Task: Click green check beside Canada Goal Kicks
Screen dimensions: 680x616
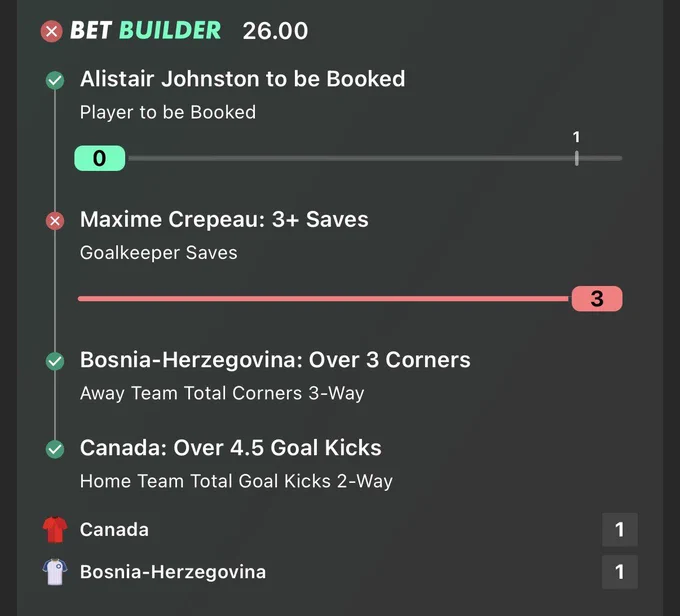Action: click(x=55, y=449)
